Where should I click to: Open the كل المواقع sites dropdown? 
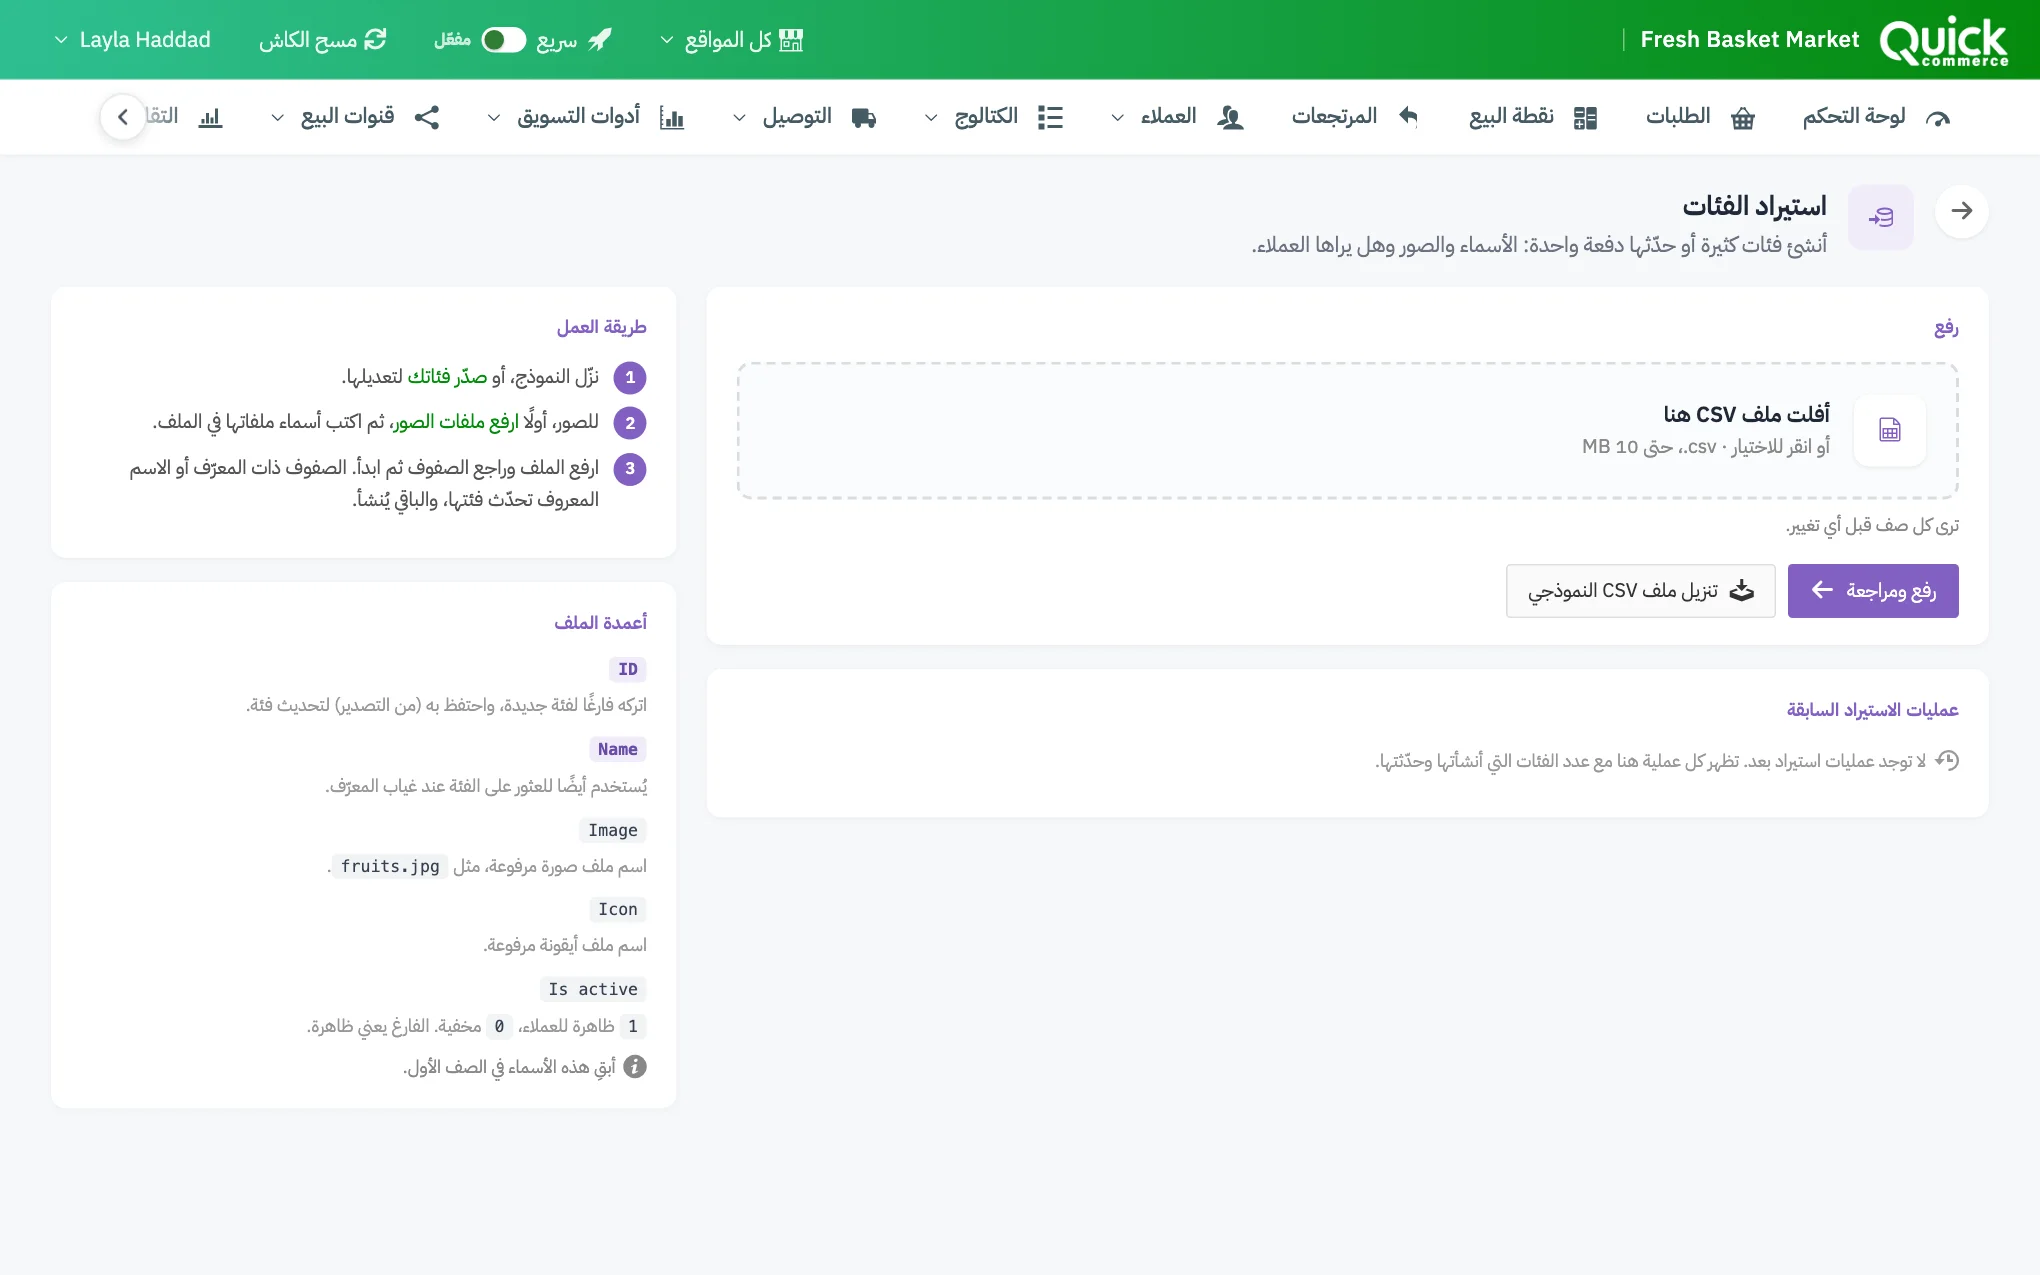click(x=731, y=40)
